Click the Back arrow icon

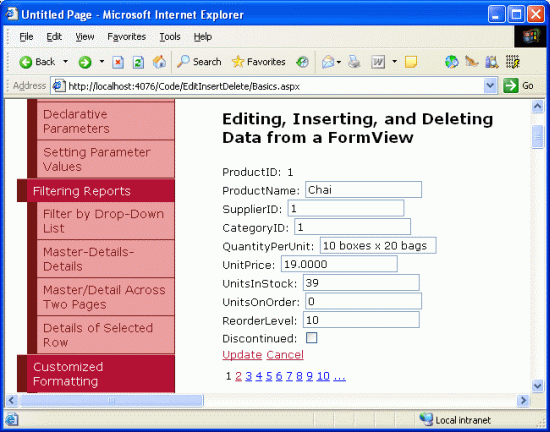coord(26,62)
